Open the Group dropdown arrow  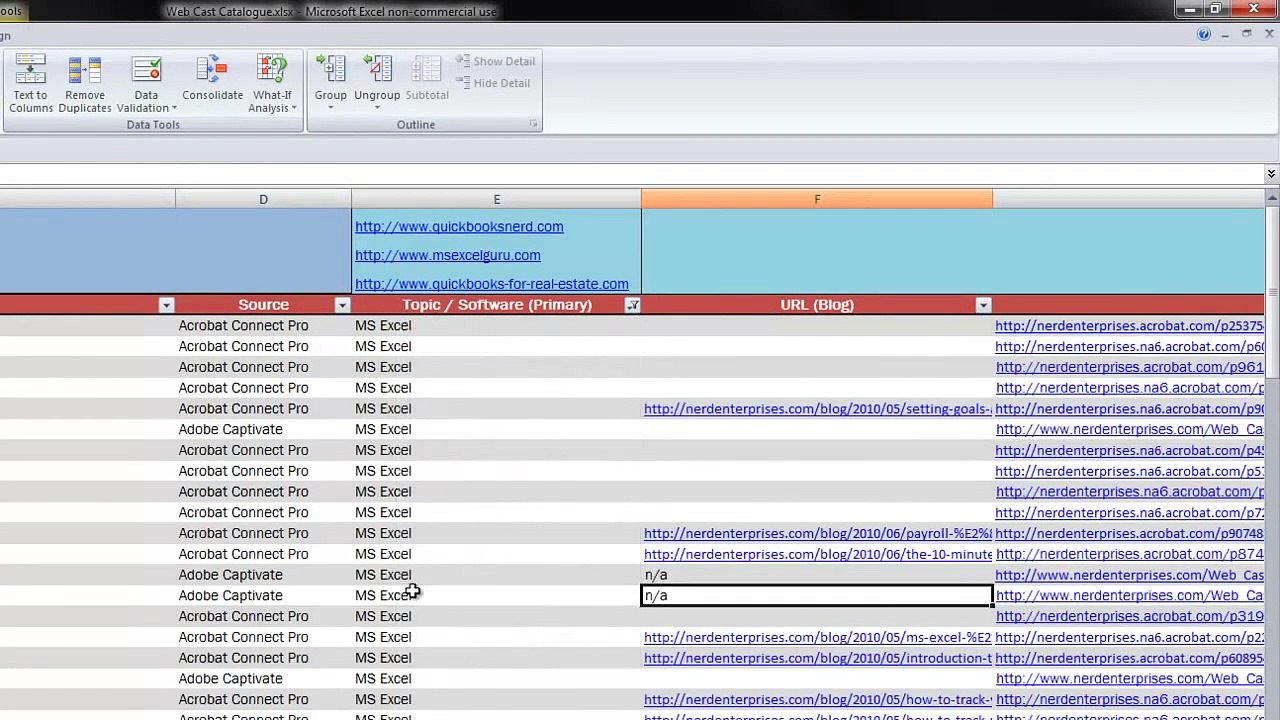[x=331, y=107]
